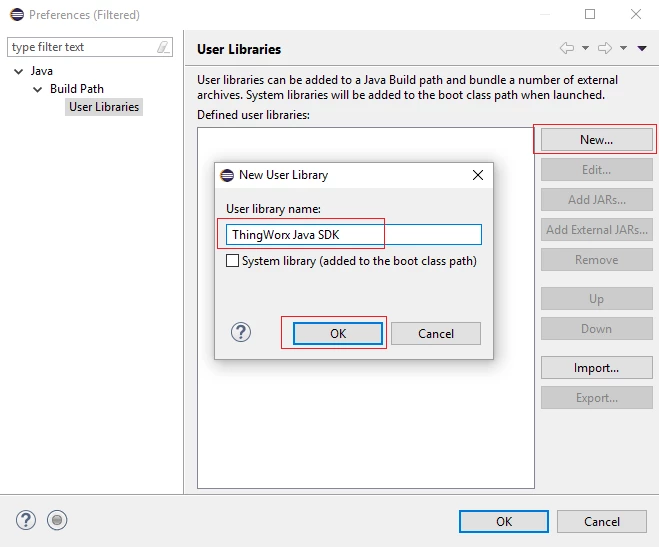This screenshot has height=547, width=659.
Task: Close the Preferences window
Action: pyautogui.click(x=636, y=14)
